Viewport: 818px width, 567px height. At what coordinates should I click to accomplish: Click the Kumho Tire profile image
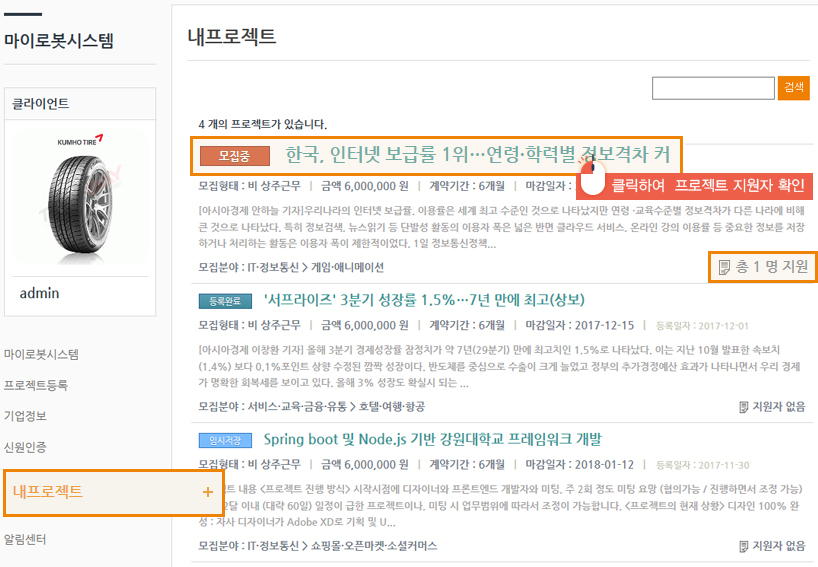pos(79,195)
